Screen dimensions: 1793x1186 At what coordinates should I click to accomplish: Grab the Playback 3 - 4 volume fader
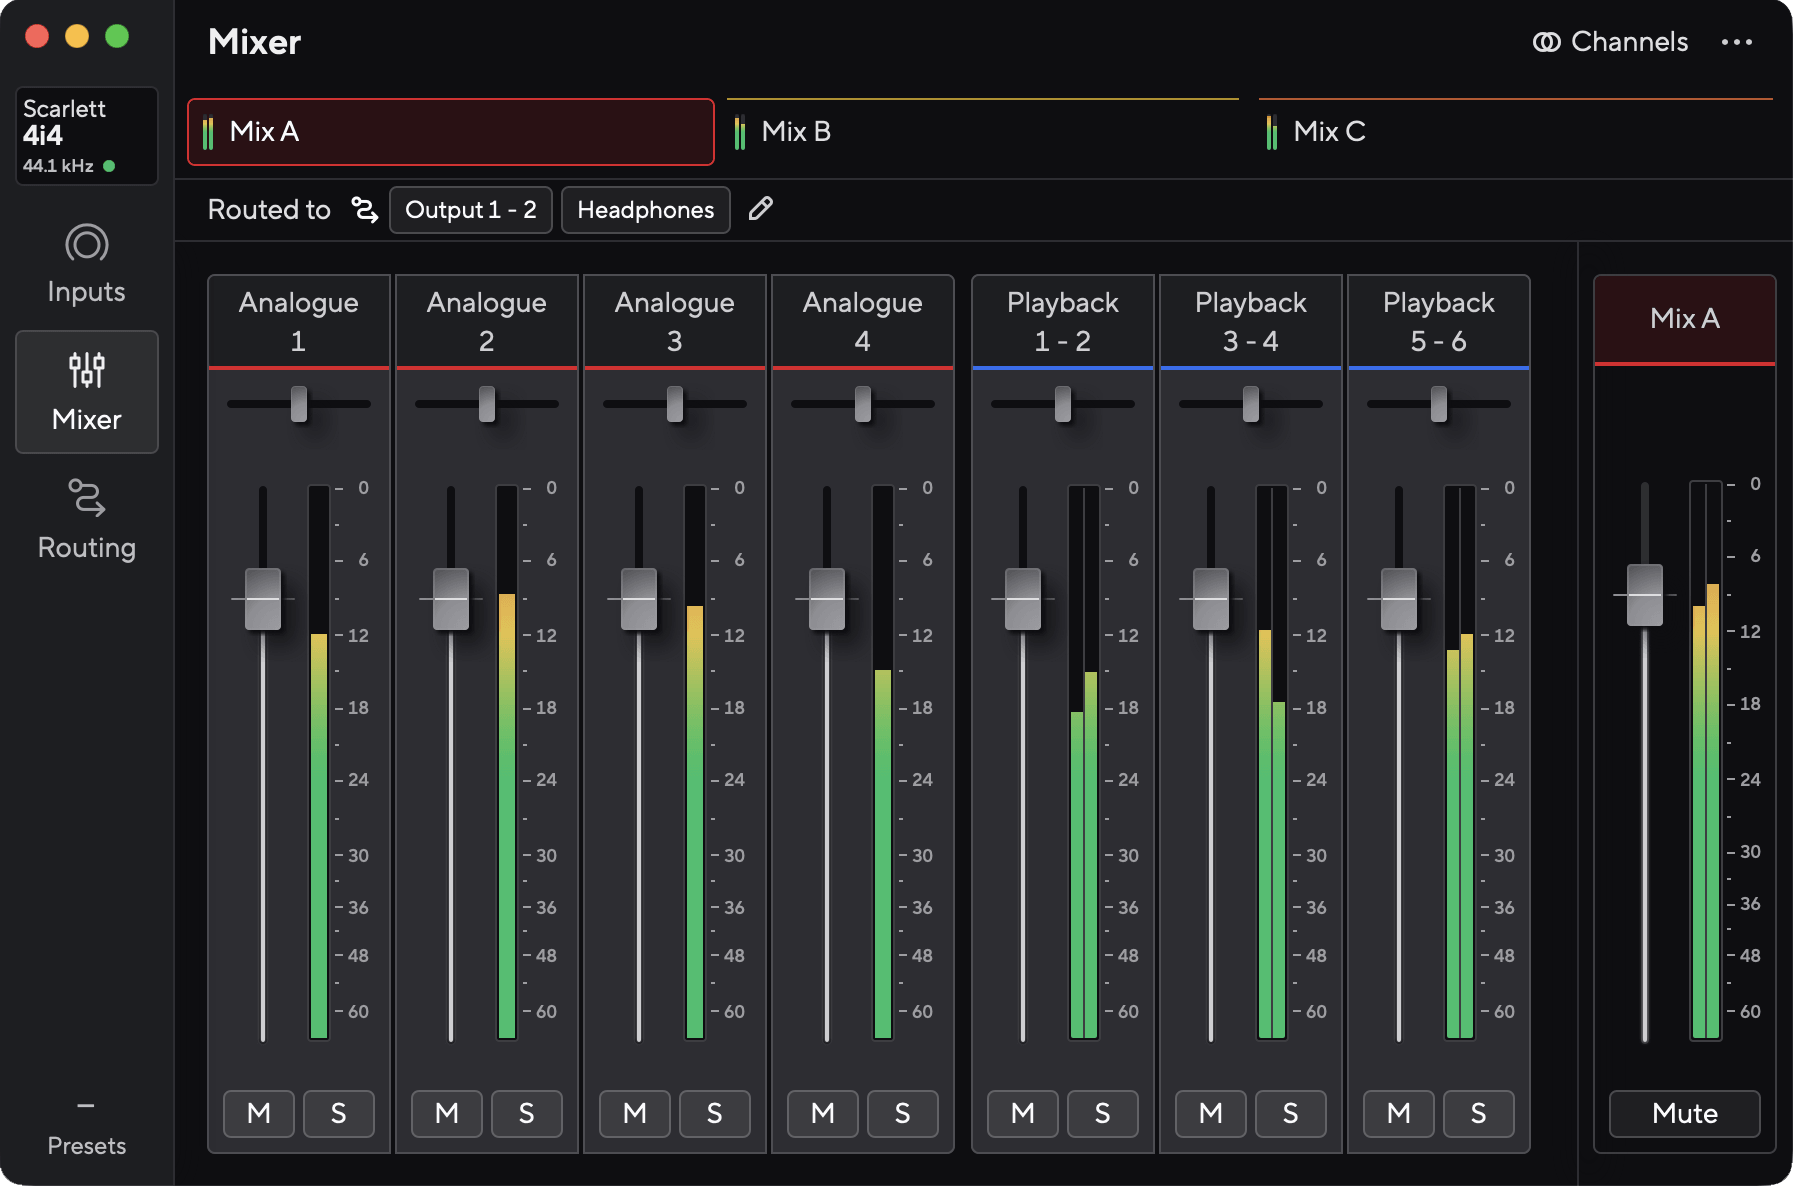coord(1211,599)
